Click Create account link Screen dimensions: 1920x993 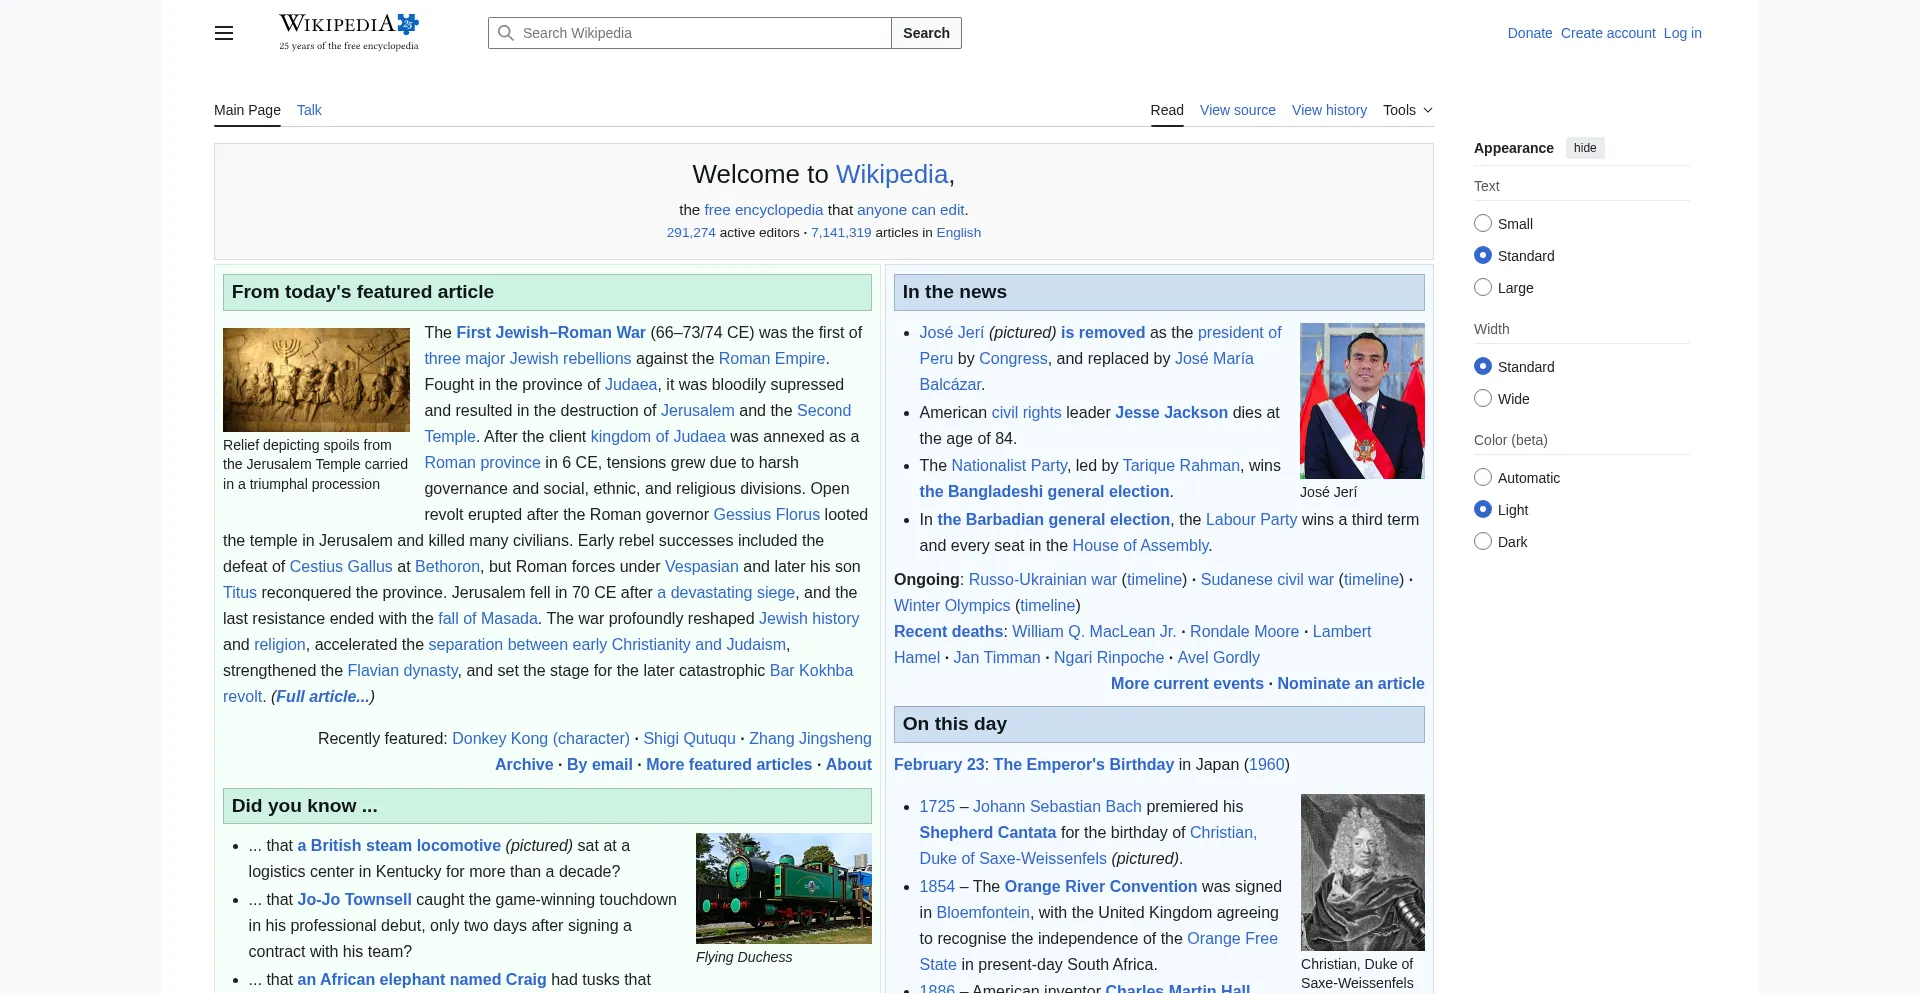pos(1608,33)
